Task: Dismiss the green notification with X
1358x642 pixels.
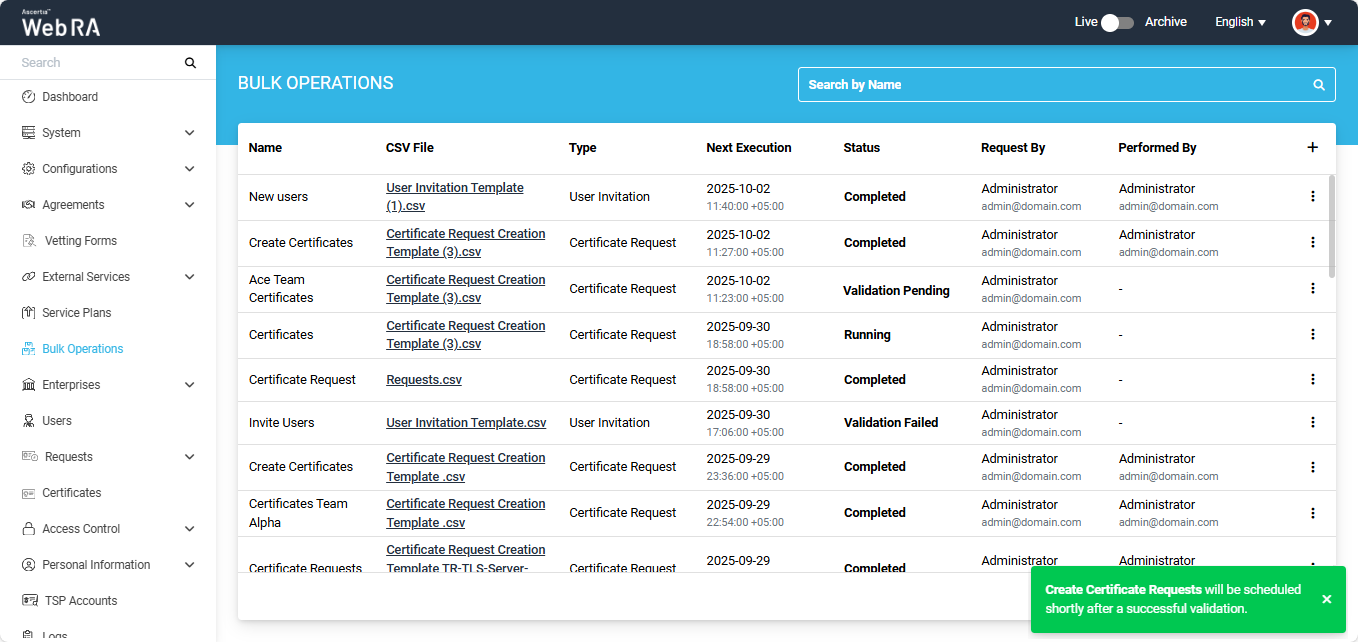Action: point(1326,599)
